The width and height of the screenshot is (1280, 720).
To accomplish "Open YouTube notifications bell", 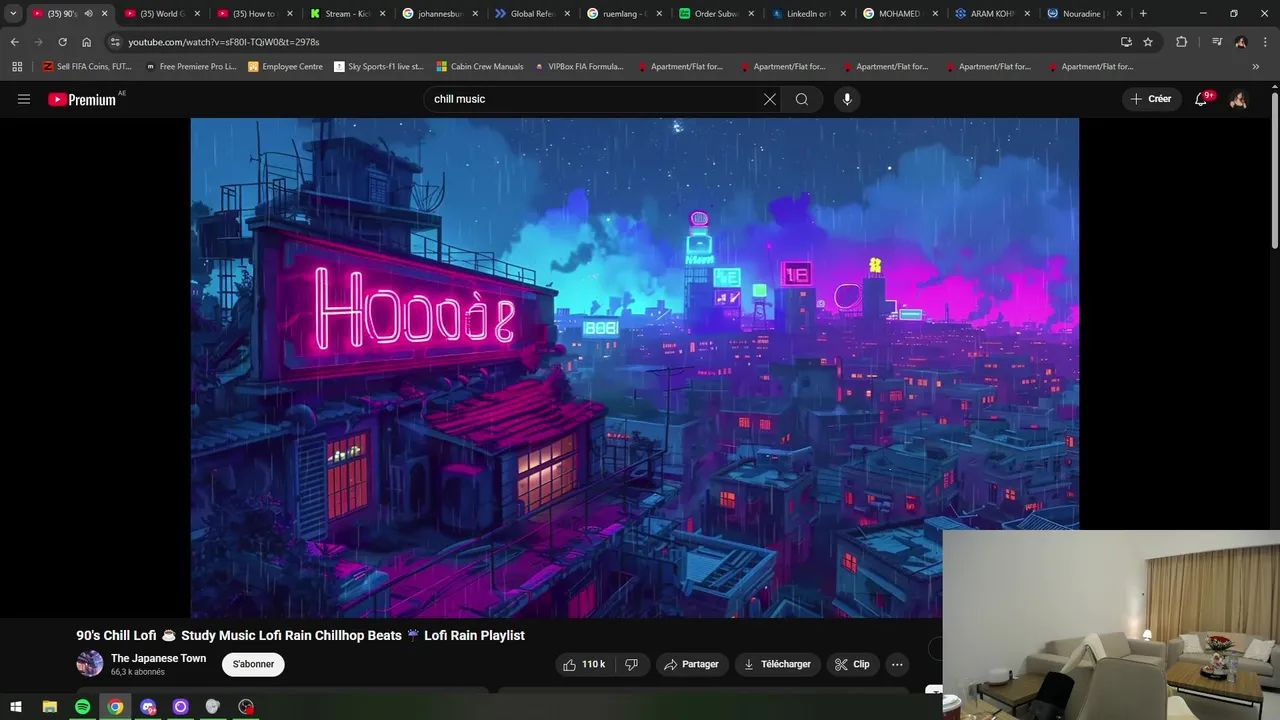I will tap(1201, 99).
